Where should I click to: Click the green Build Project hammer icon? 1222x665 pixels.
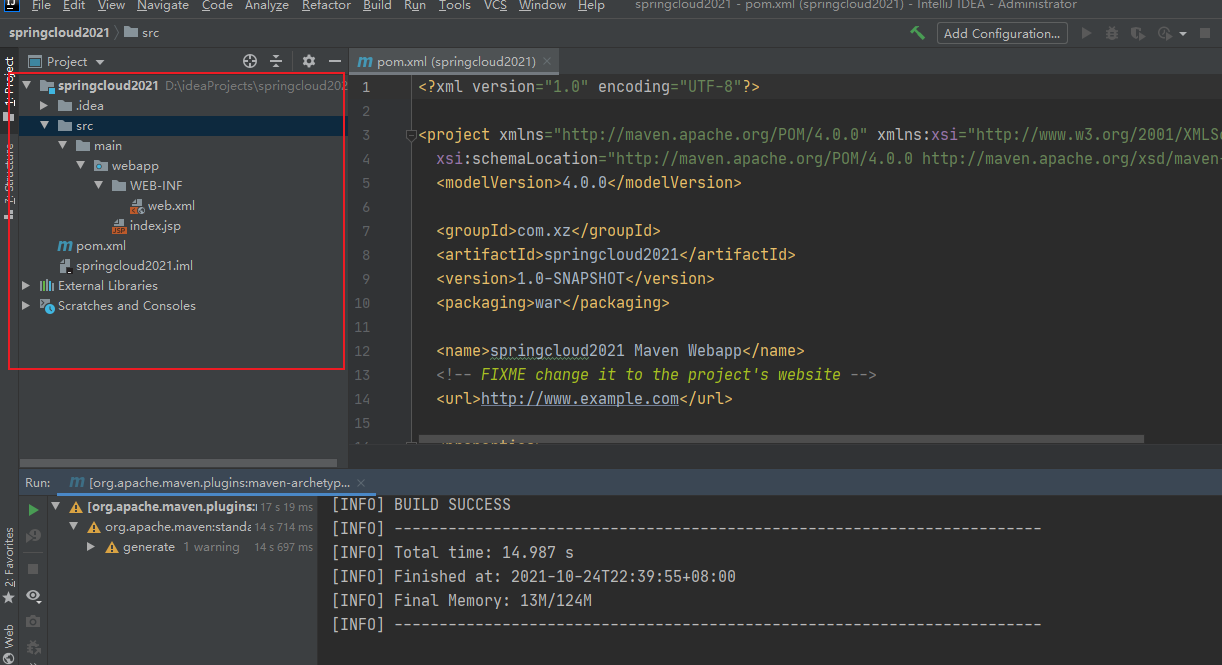(x=917, y=33)
